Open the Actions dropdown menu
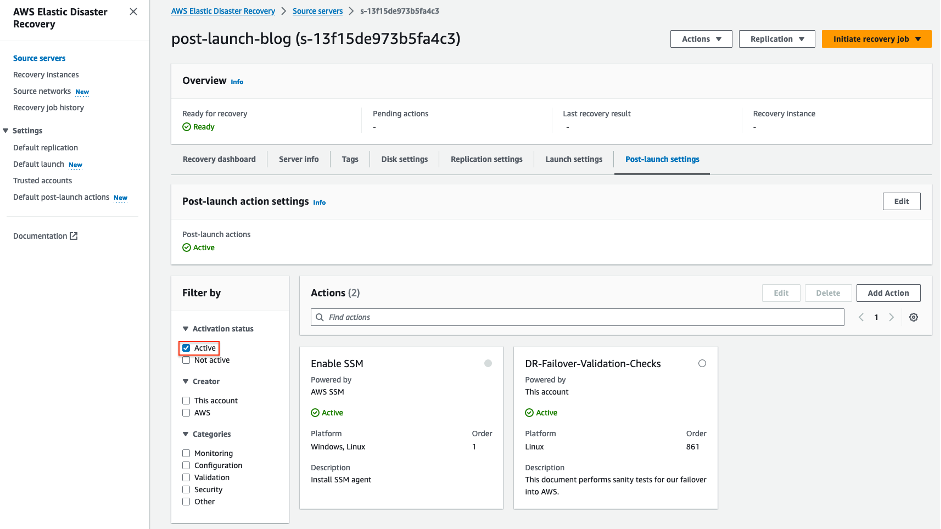This screenshot has height=529, width=941. pyautogui.click(x=701, y=39)
